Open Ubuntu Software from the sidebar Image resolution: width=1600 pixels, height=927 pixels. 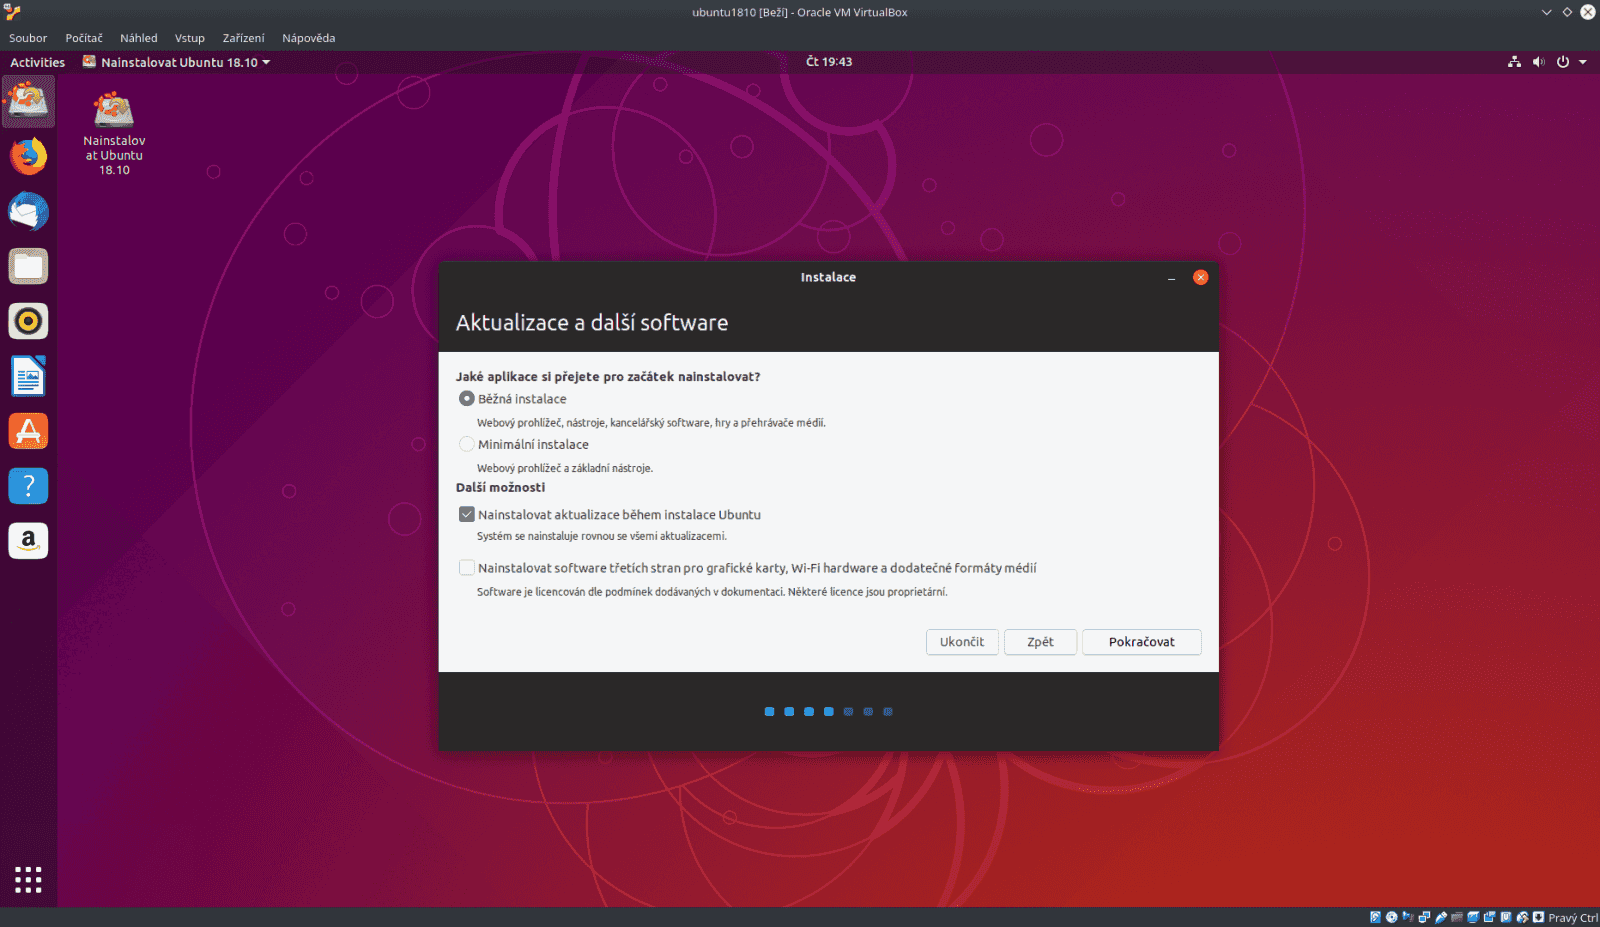(28, 431)
